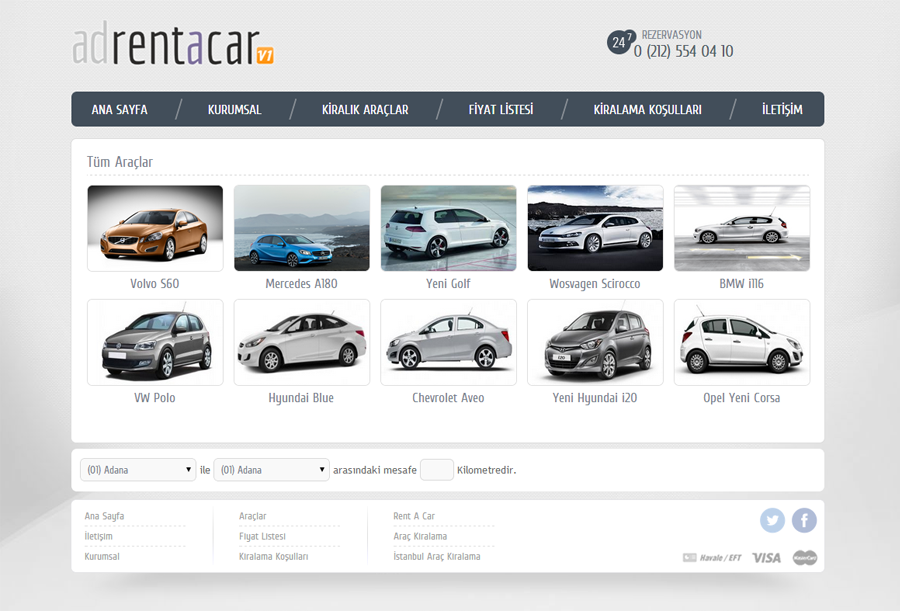Click the distance kilometre input field
900x611 pixels.
tap(437, 470)
